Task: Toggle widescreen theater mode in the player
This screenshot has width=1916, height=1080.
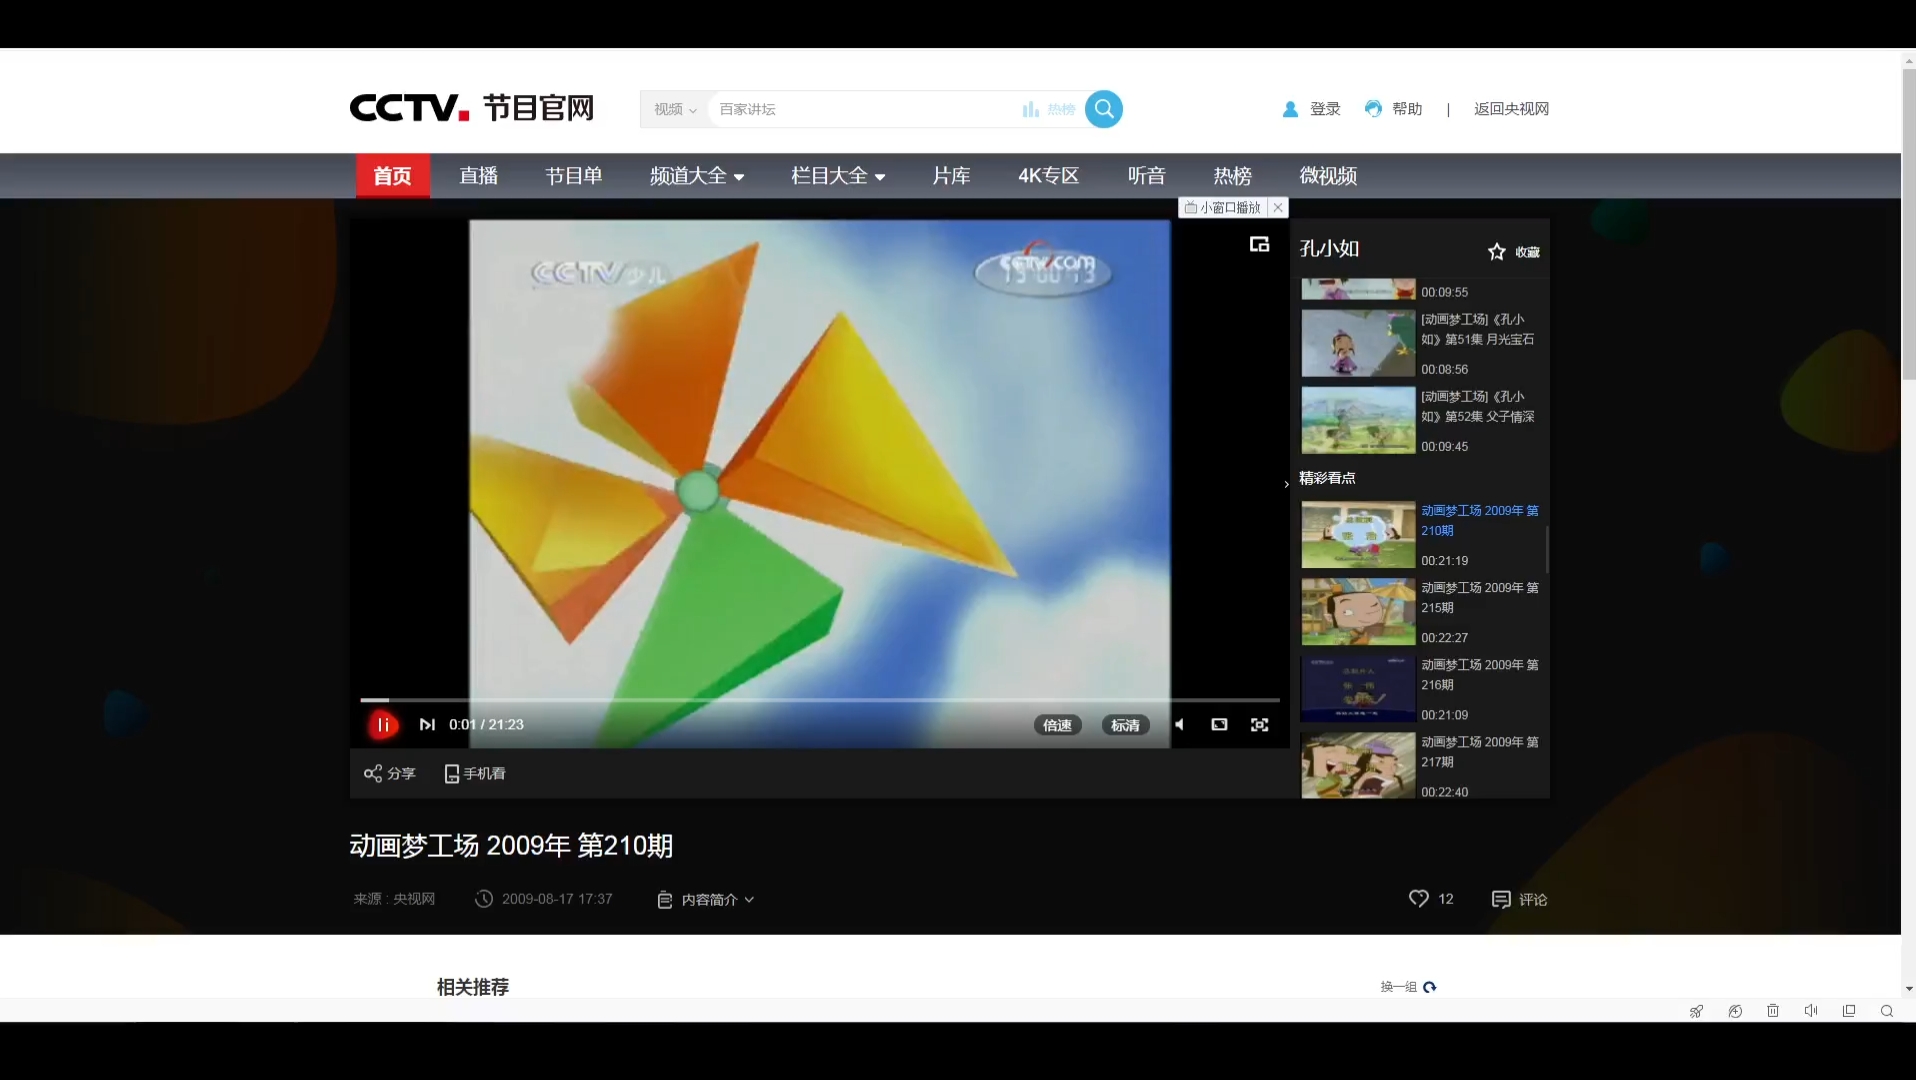Action: point(1219,725)
